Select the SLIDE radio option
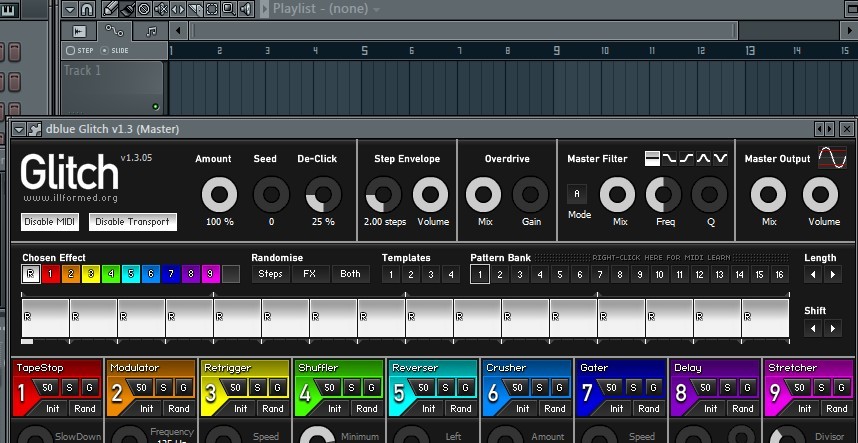This screenshot has height=443, width=858. 114,50
